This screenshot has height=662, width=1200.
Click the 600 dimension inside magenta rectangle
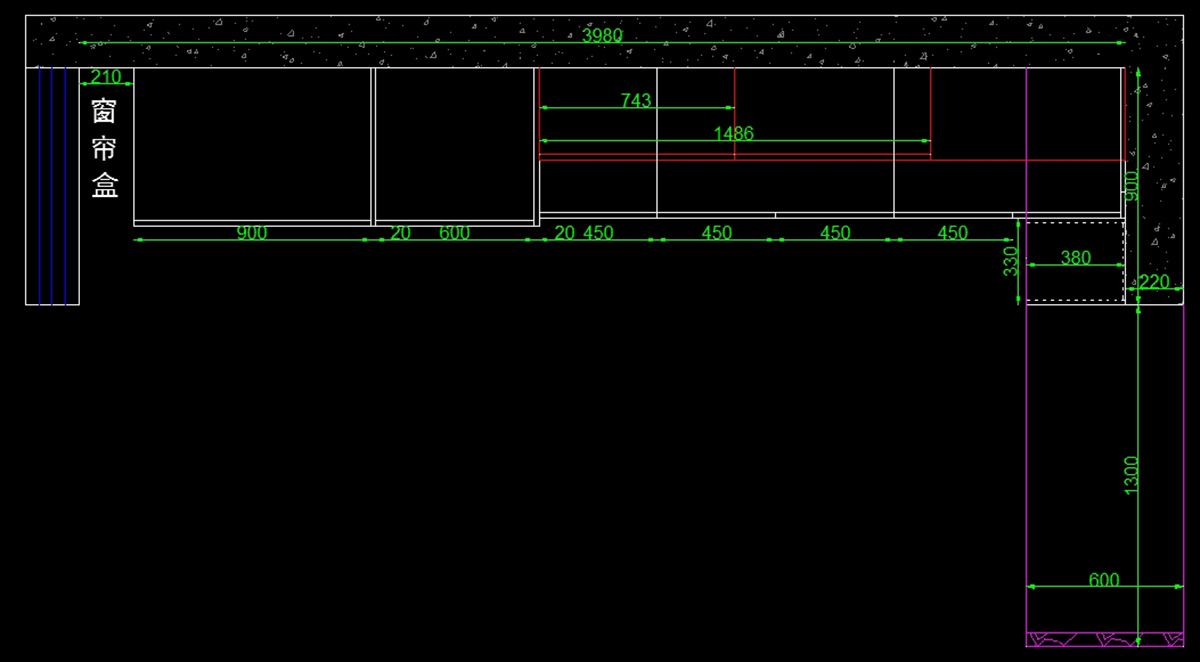(1104, 580)
